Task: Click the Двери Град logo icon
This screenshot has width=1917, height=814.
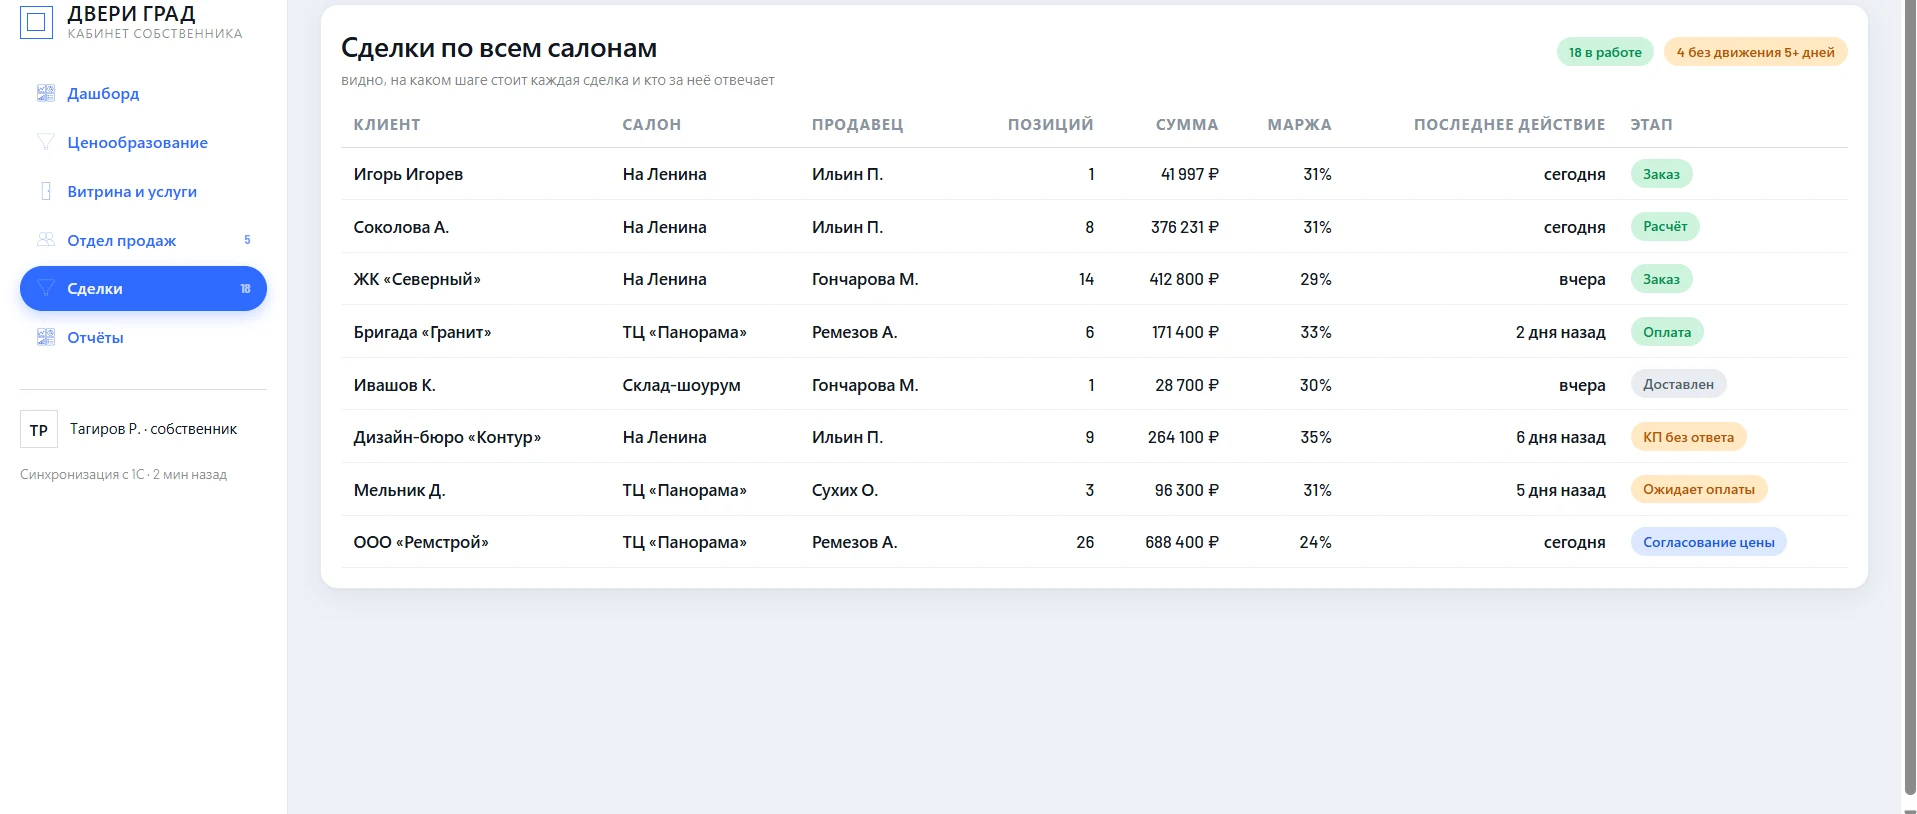Action: coord(37,22)
